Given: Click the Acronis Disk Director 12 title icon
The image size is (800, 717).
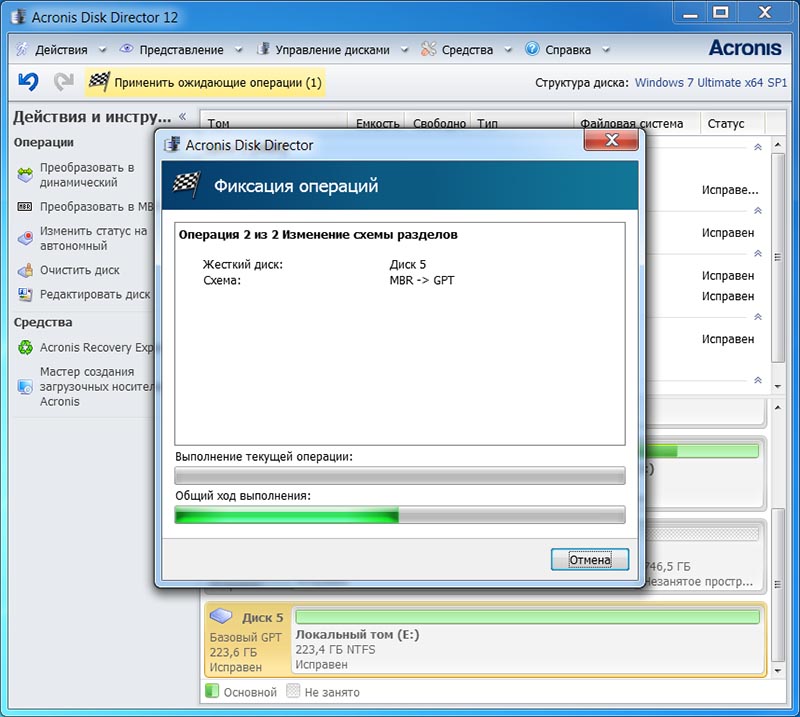Looking at the screenshot, I should pyautogui.click(x=18, y=16).
